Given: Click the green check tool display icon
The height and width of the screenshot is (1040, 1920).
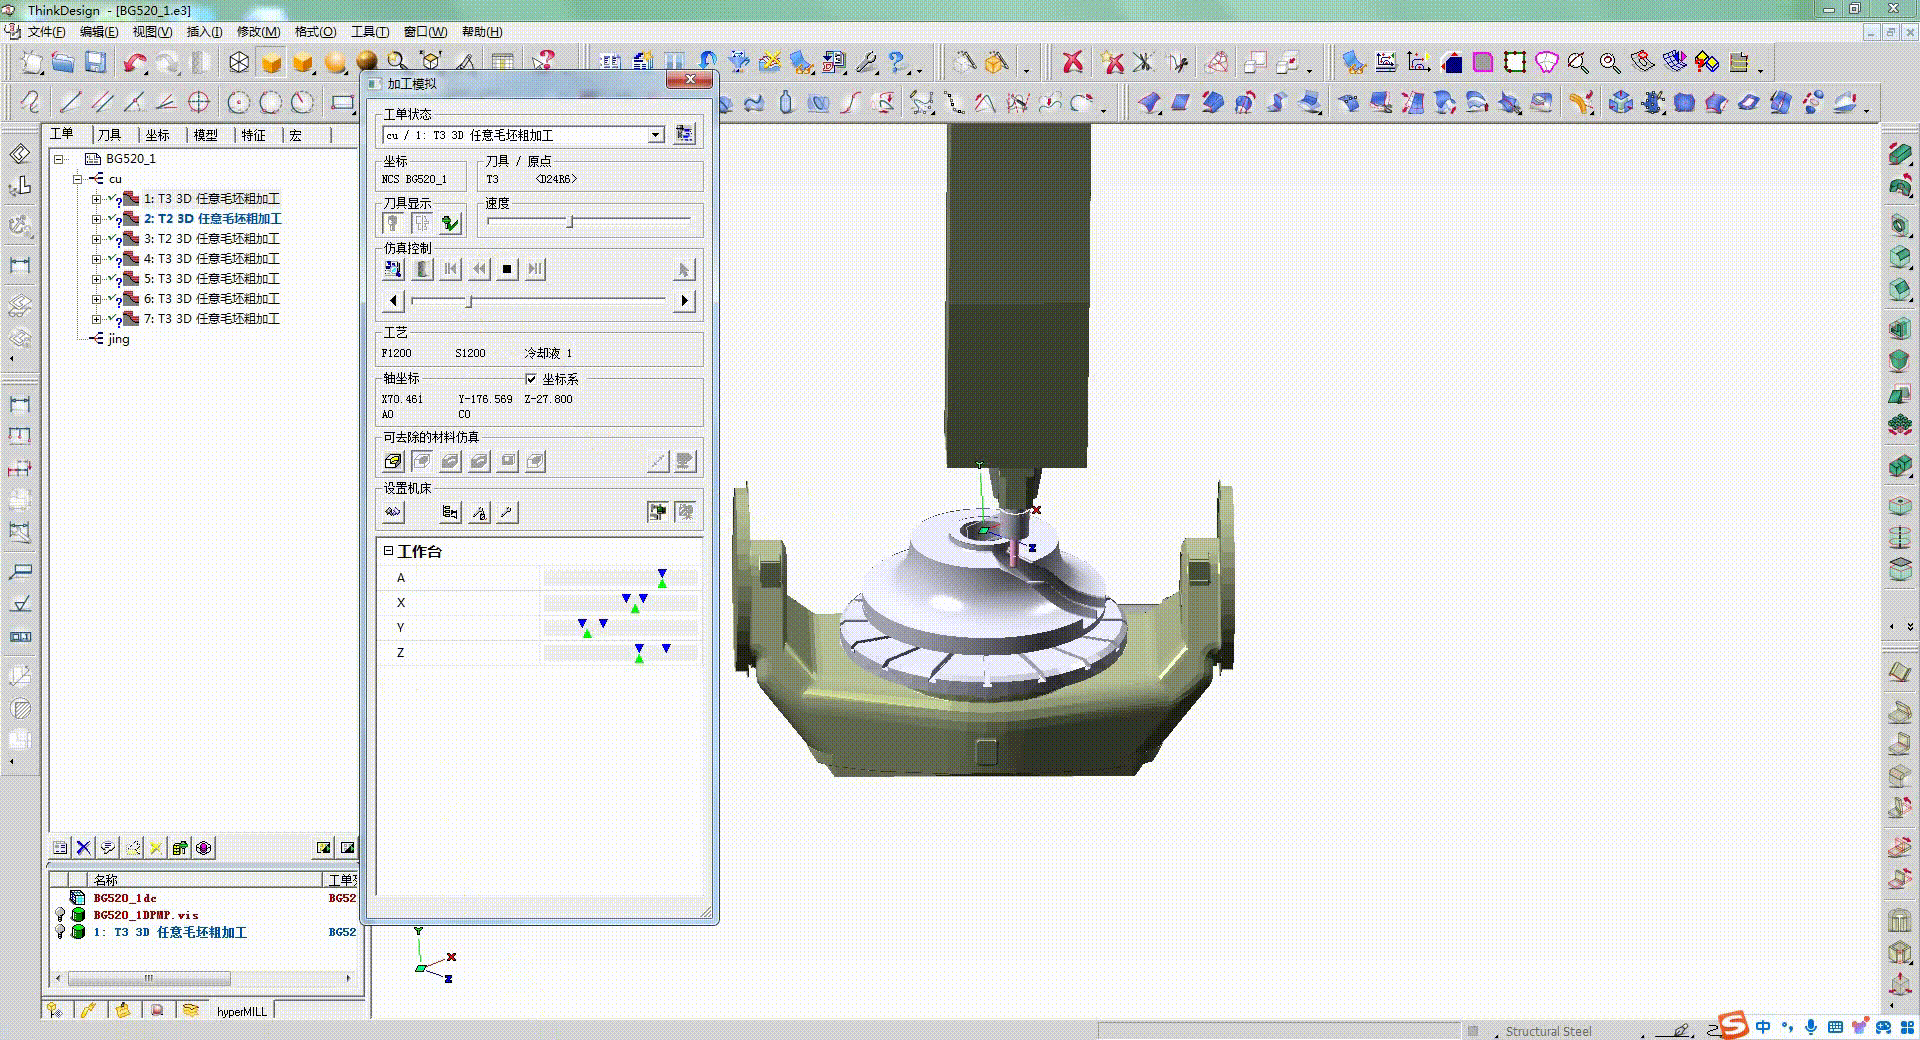Looking at the screenshot, I should pyautogui.click(x=450, y=223).
